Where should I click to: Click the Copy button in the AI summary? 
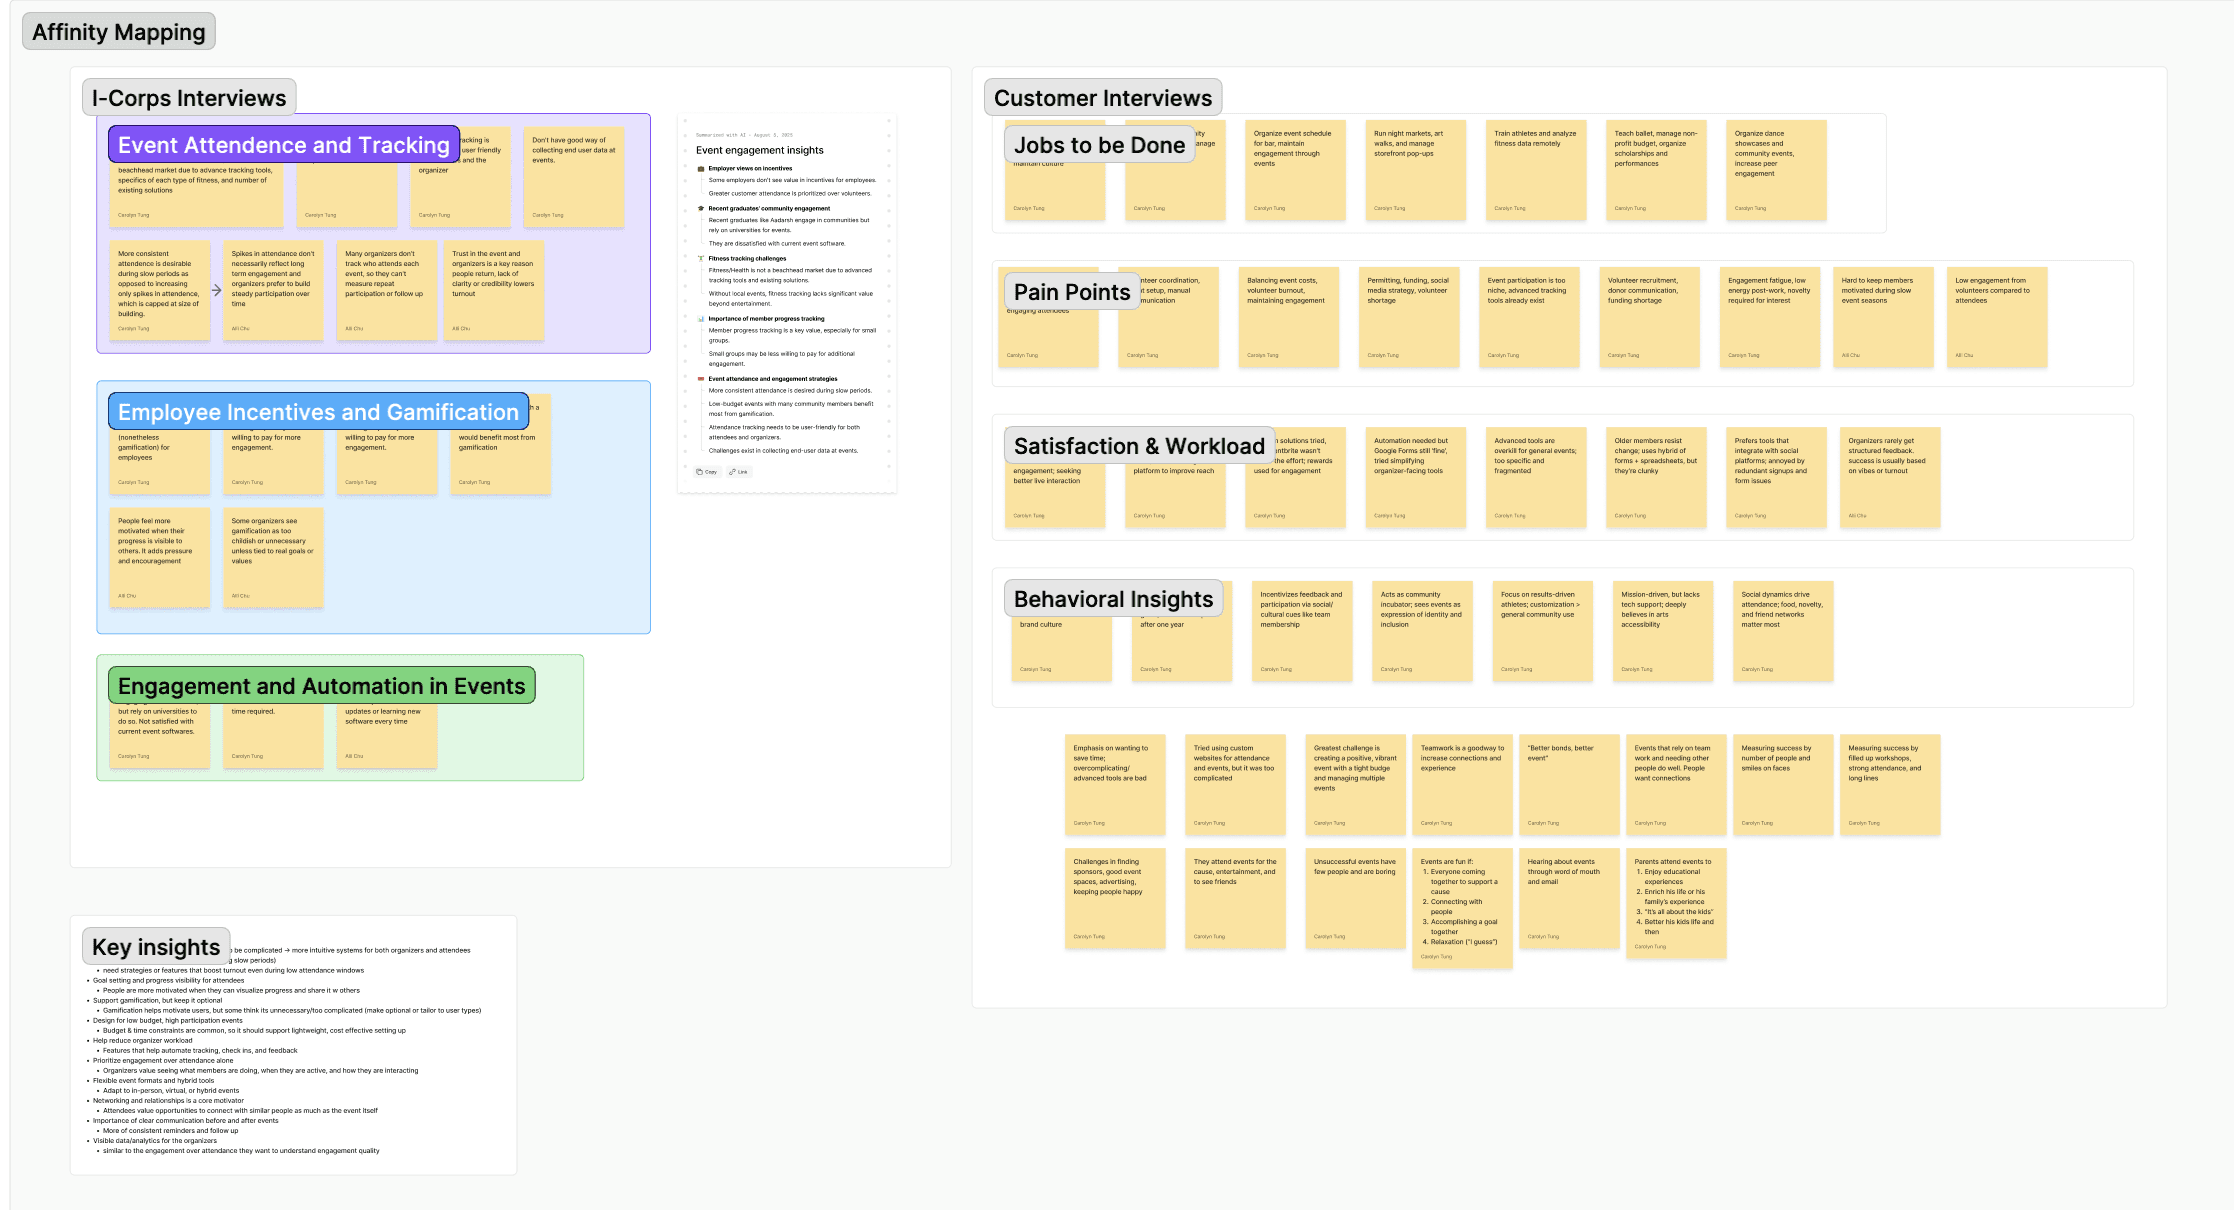click(x=707, y=472)
